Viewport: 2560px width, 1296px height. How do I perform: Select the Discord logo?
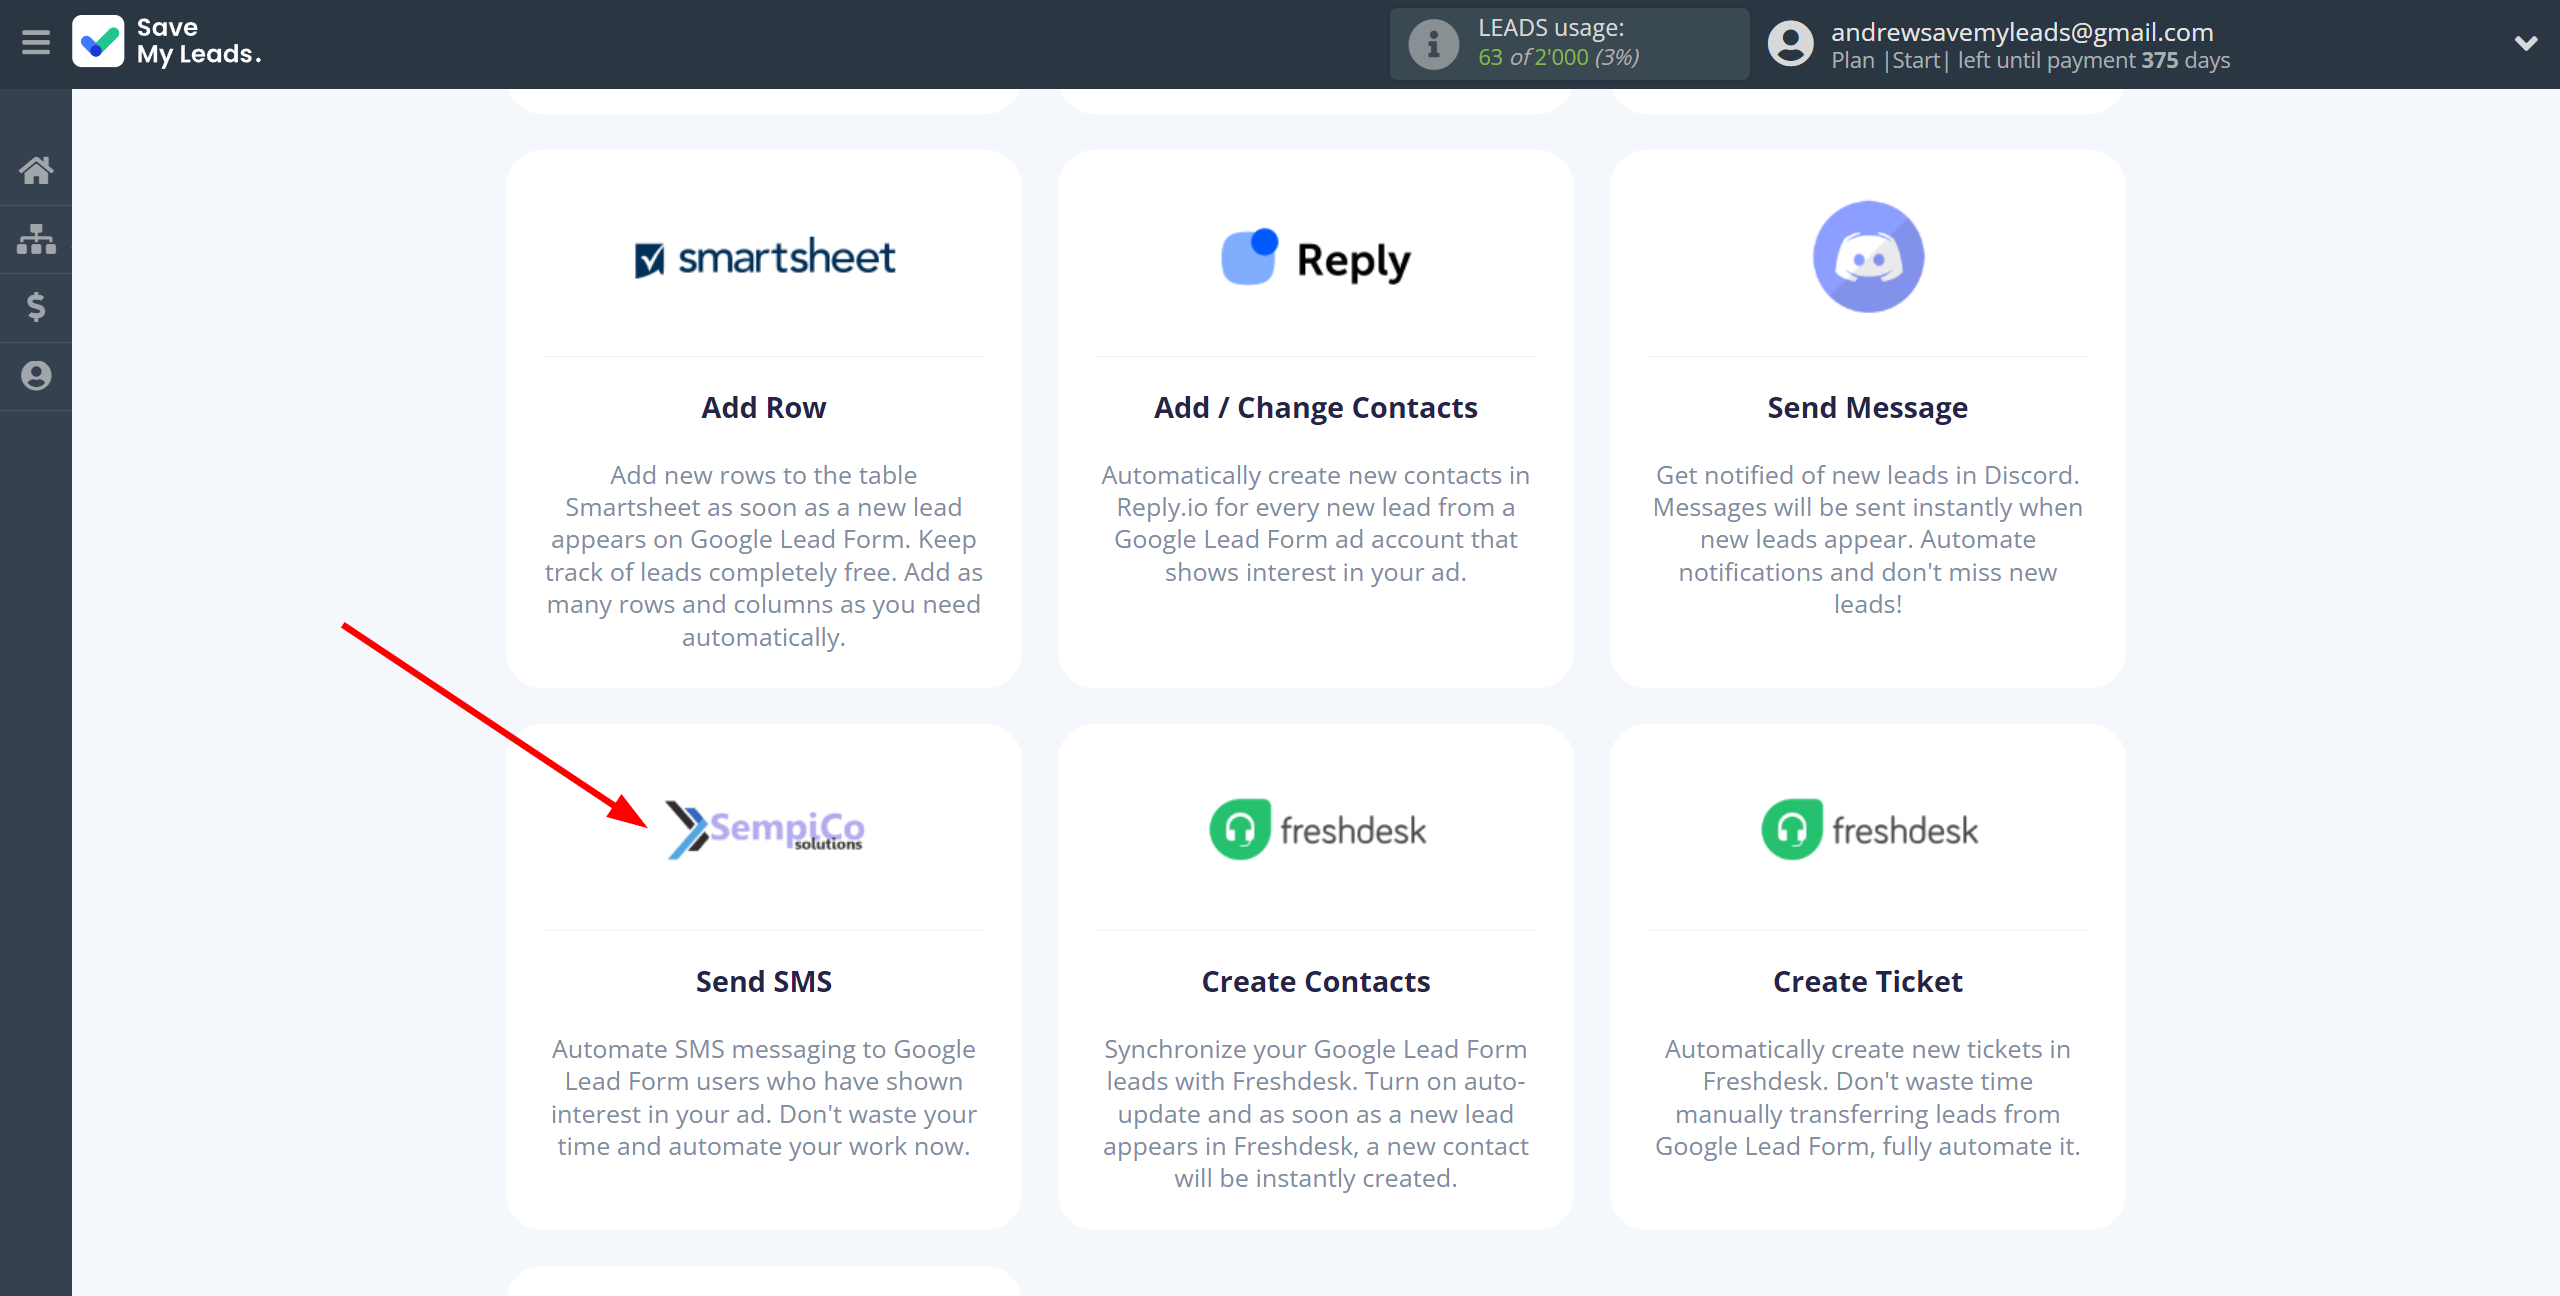(x=1868, y=257)
